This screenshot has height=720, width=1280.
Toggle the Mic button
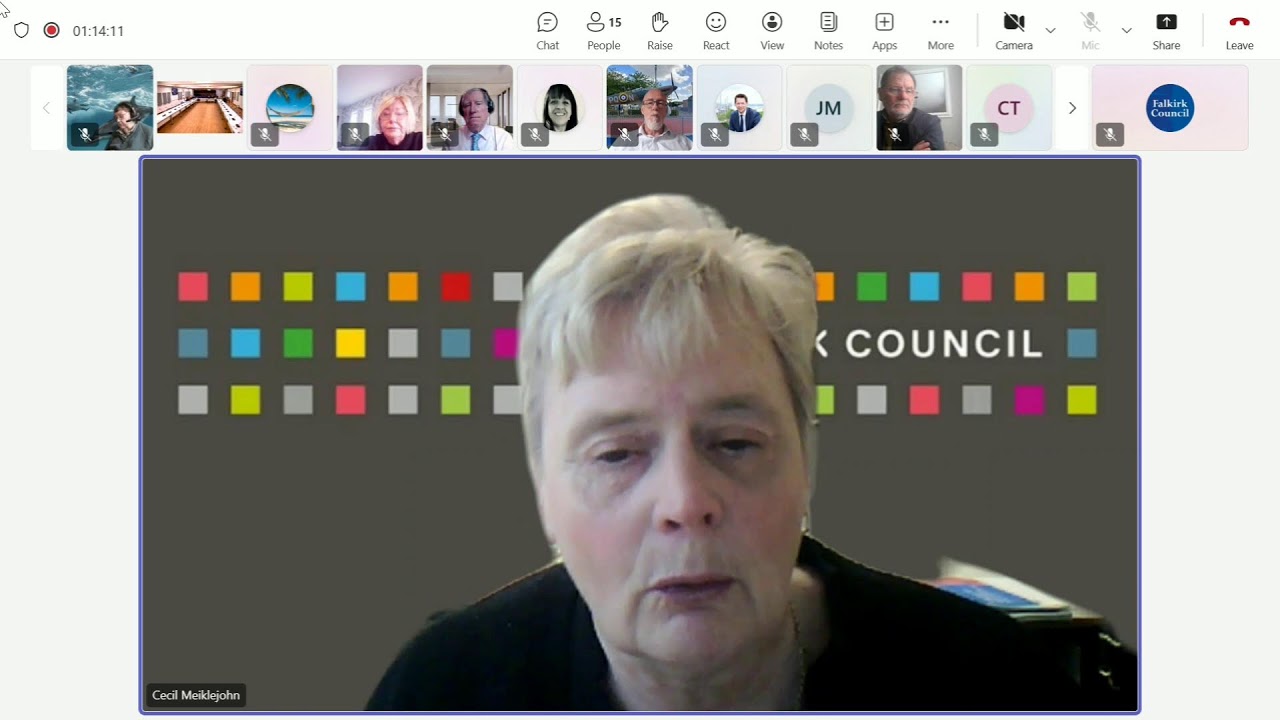click(x=1090, y=31)
